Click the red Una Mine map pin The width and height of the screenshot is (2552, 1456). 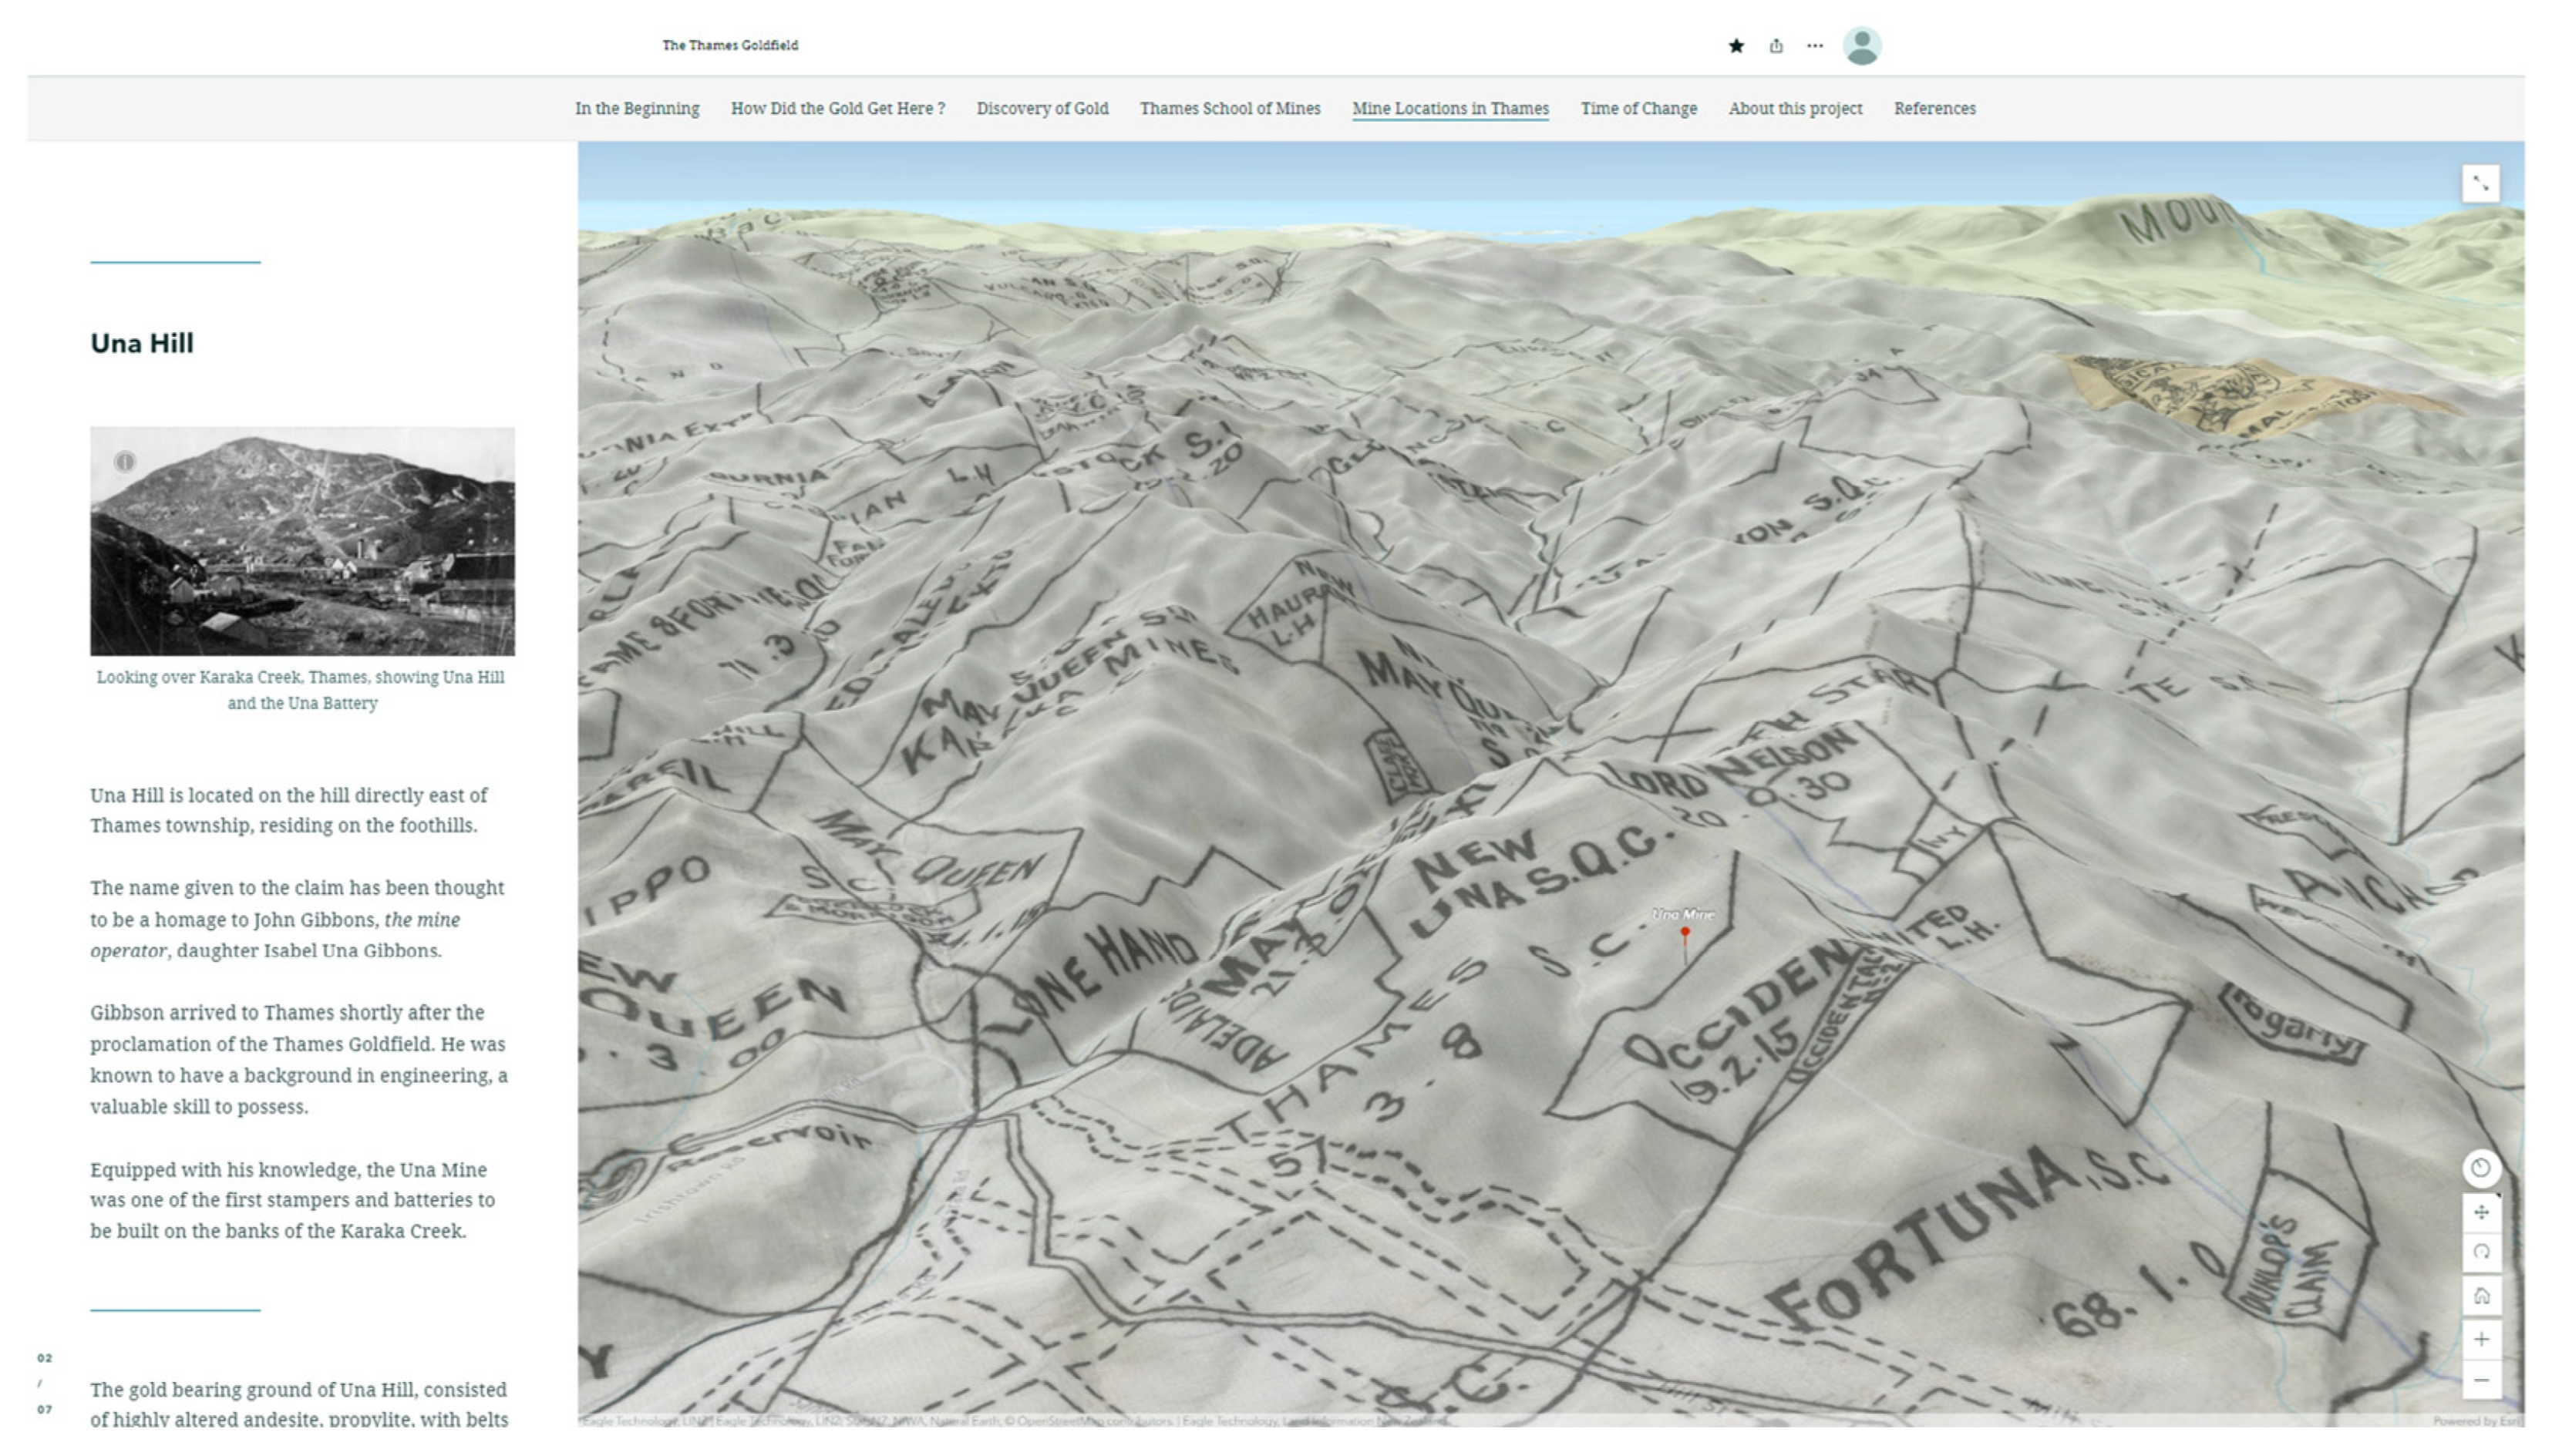click(x=1685, y=933)
